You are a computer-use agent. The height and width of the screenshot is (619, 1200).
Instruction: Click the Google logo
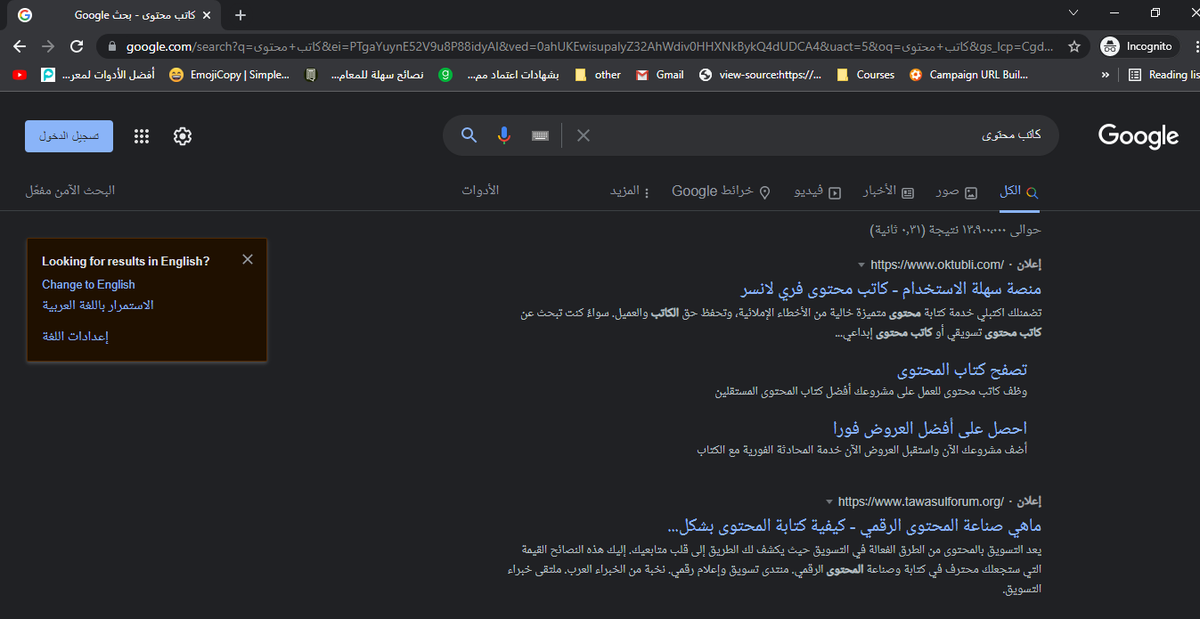coord(1138,136)
